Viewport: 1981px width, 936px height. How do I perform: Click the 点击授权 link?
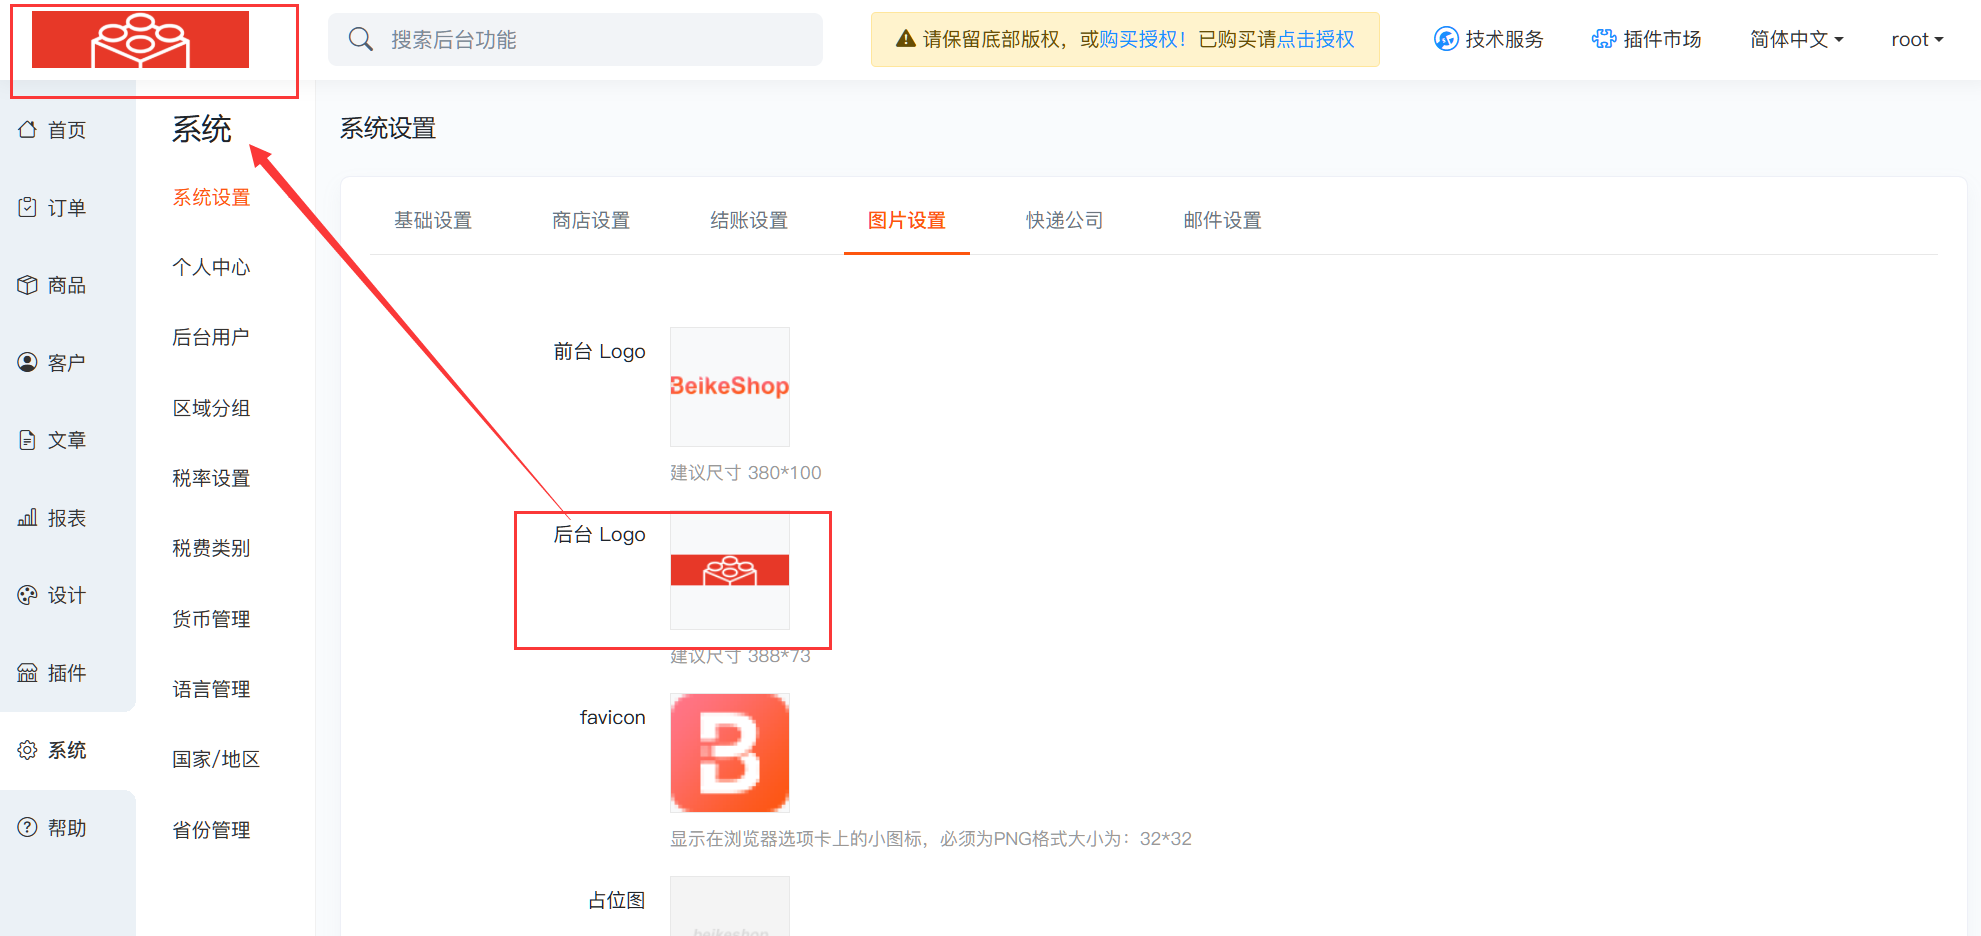(1316, 39)
